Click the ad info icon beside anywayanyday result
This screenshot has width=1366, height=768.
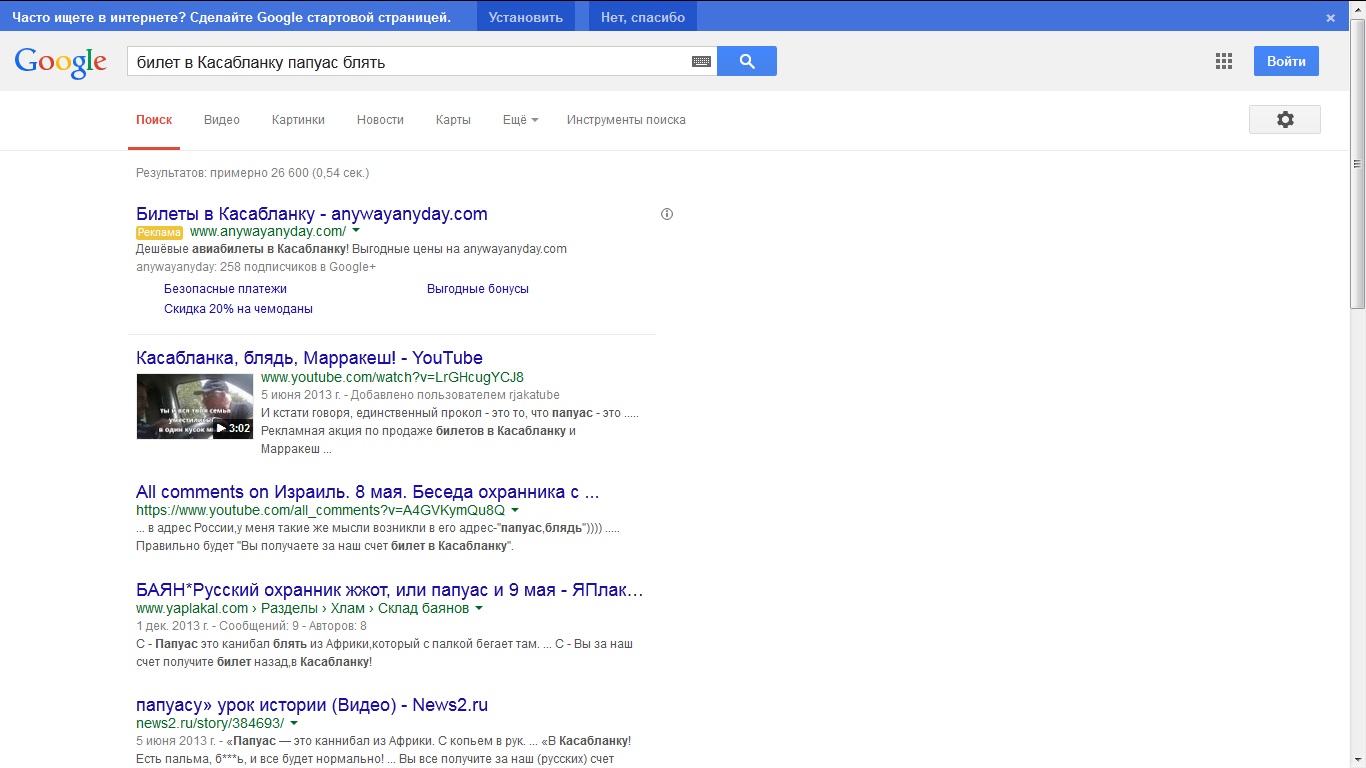click(667, 214)
